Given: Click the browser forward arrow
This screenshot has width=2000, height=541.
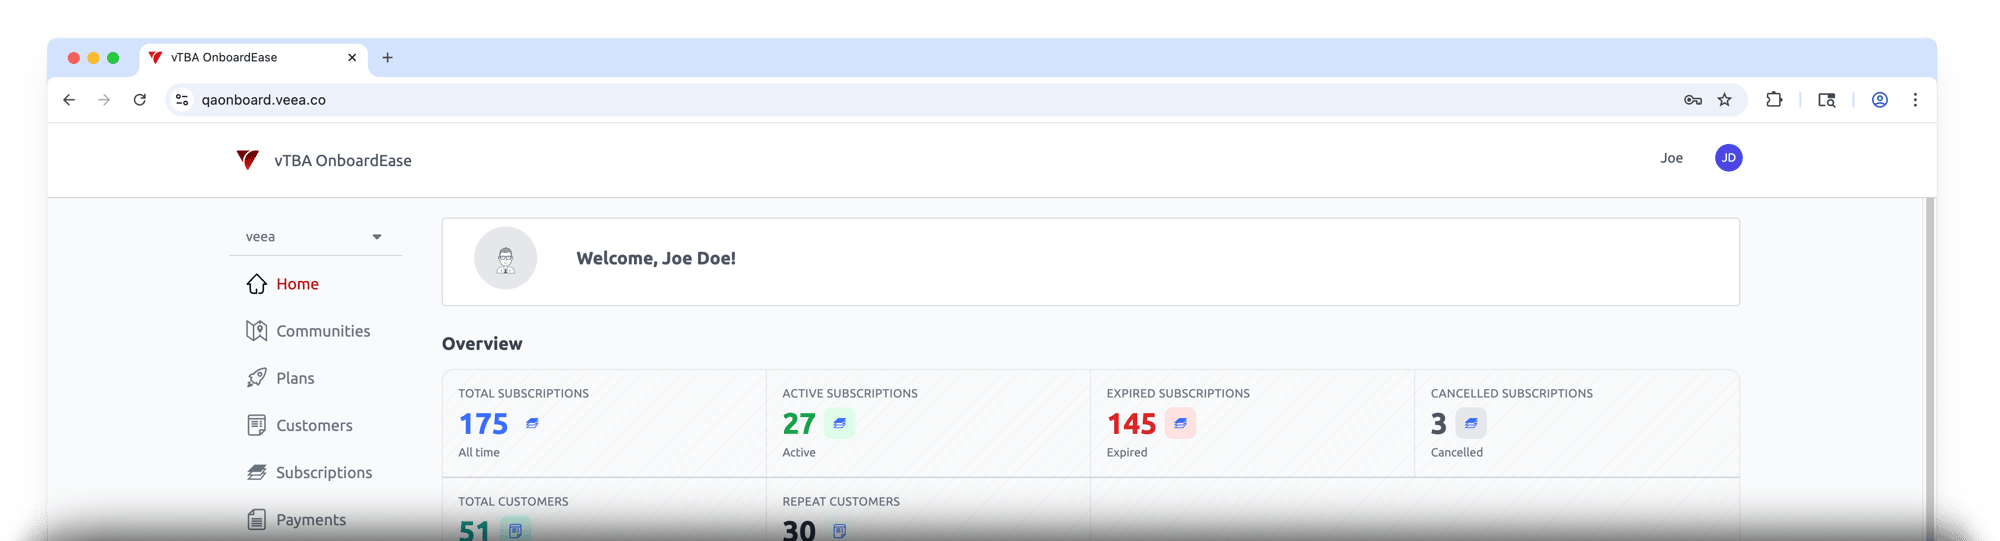Looking at the screenshot, I should (x=104, y=100).
